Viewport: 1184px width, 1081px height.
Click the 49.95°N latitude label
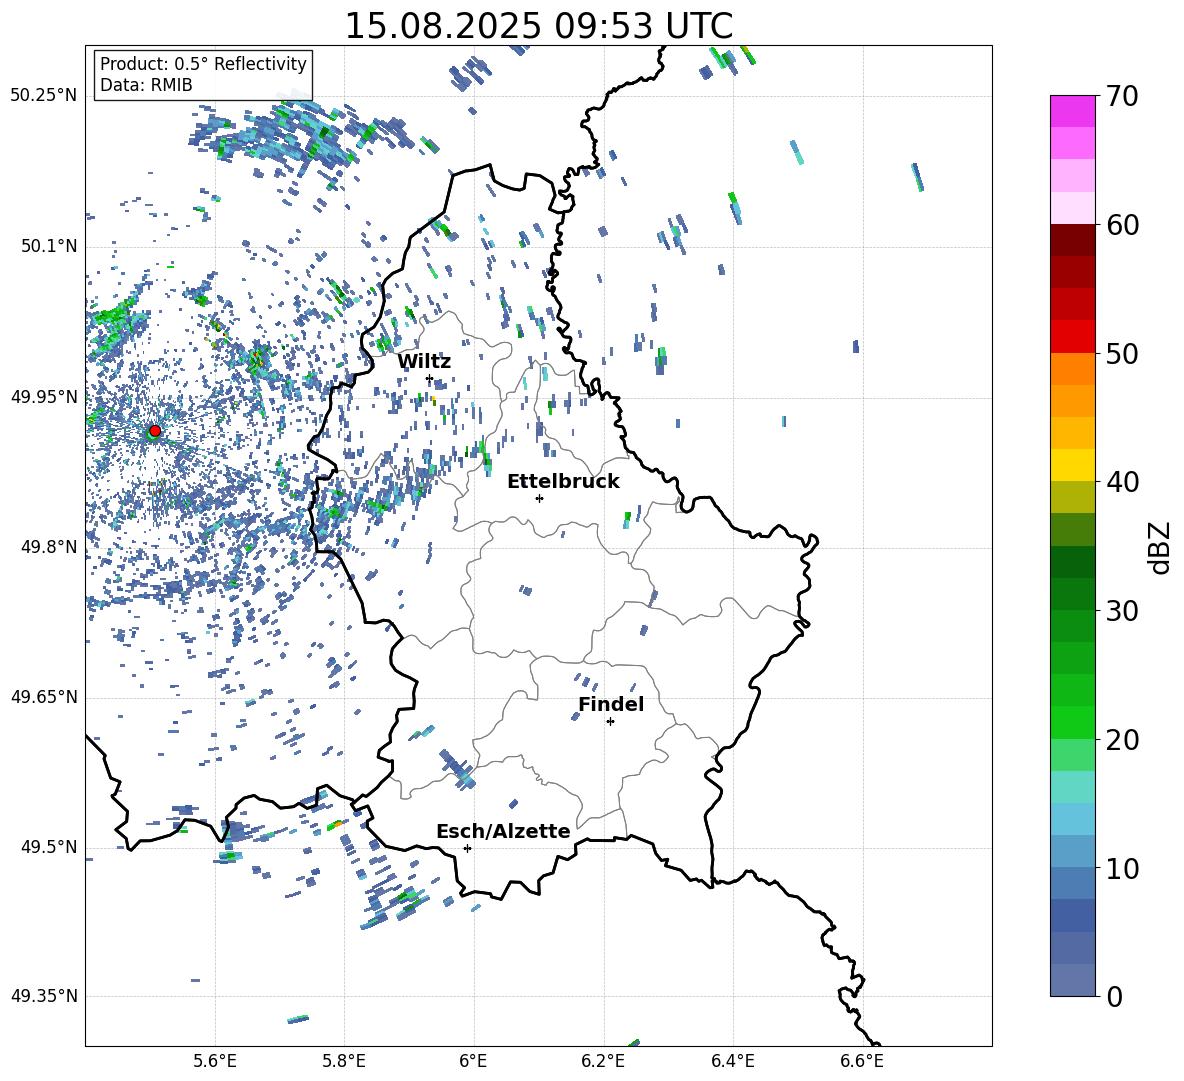[44, 397]
